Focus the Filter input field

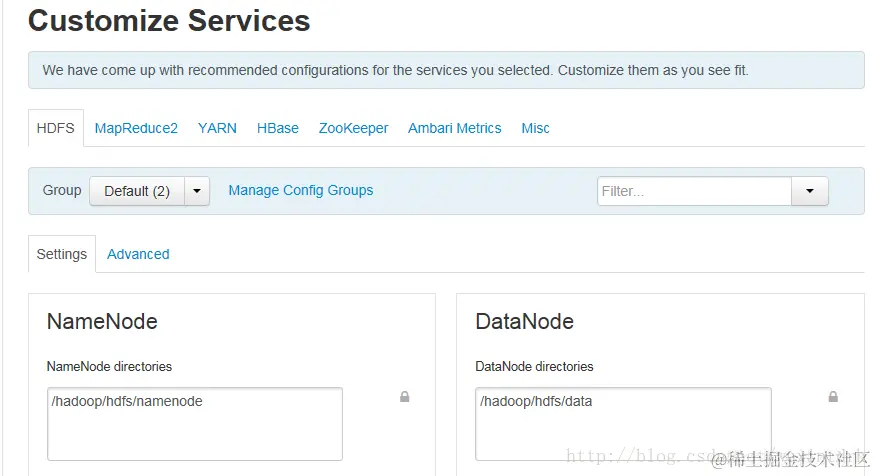[x=695, y=191]
